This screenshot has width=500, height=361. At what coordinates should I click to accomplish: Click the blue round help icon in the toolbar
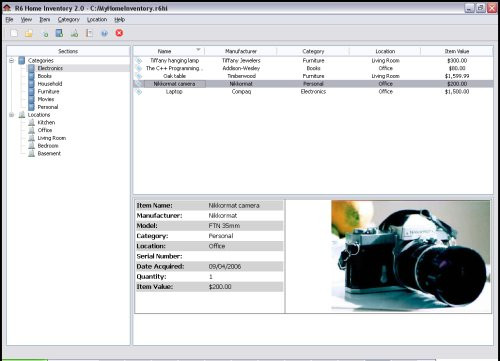[x=104, y=33]
